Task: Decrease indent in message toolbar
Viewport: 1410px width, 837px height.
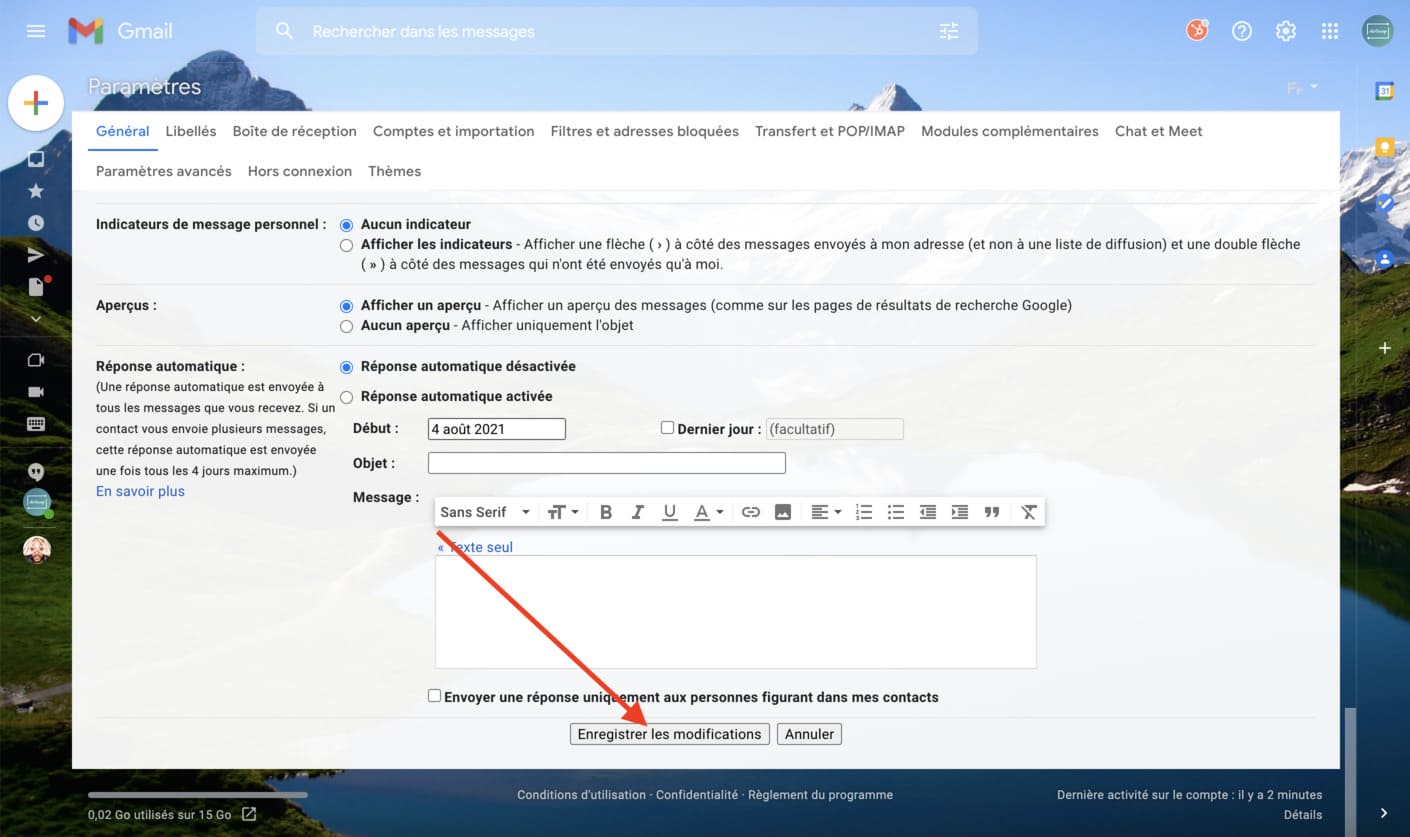Action: (928, 512)
